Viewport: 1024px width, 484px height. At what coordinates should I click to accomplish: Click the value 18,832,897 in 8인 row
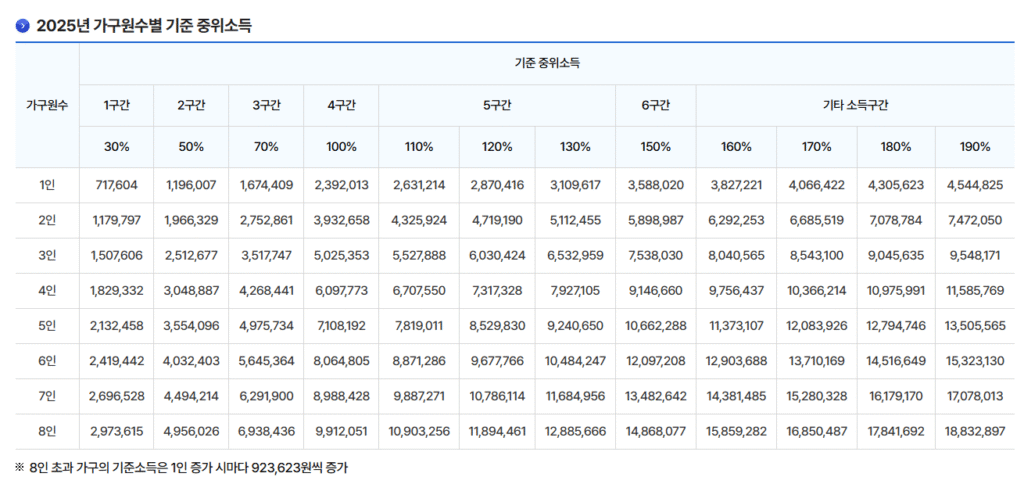(975, 432)
